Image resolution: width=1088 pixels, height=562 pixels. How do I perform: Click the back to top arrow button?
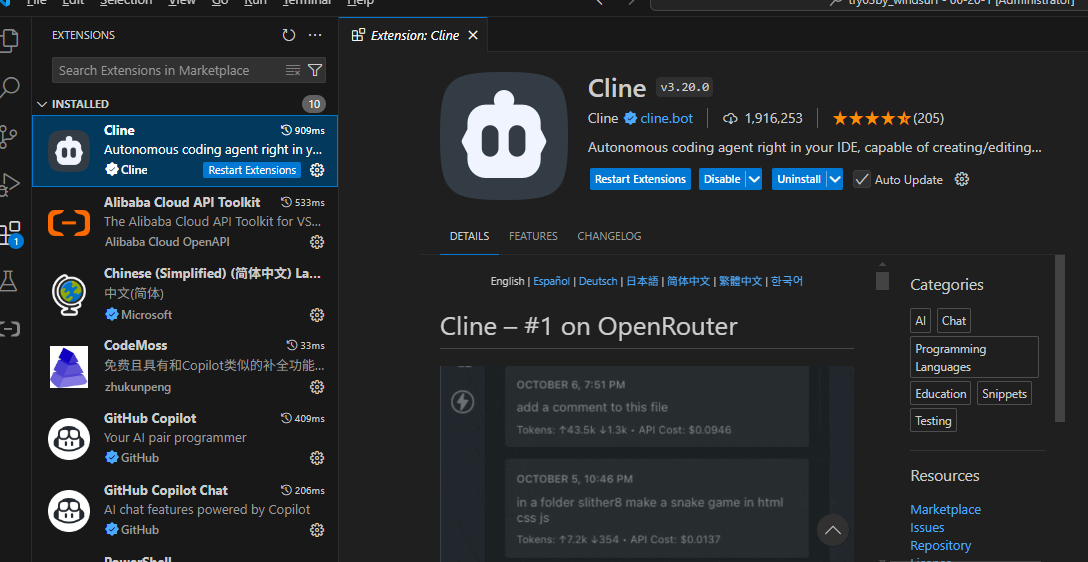click(833, 531)
